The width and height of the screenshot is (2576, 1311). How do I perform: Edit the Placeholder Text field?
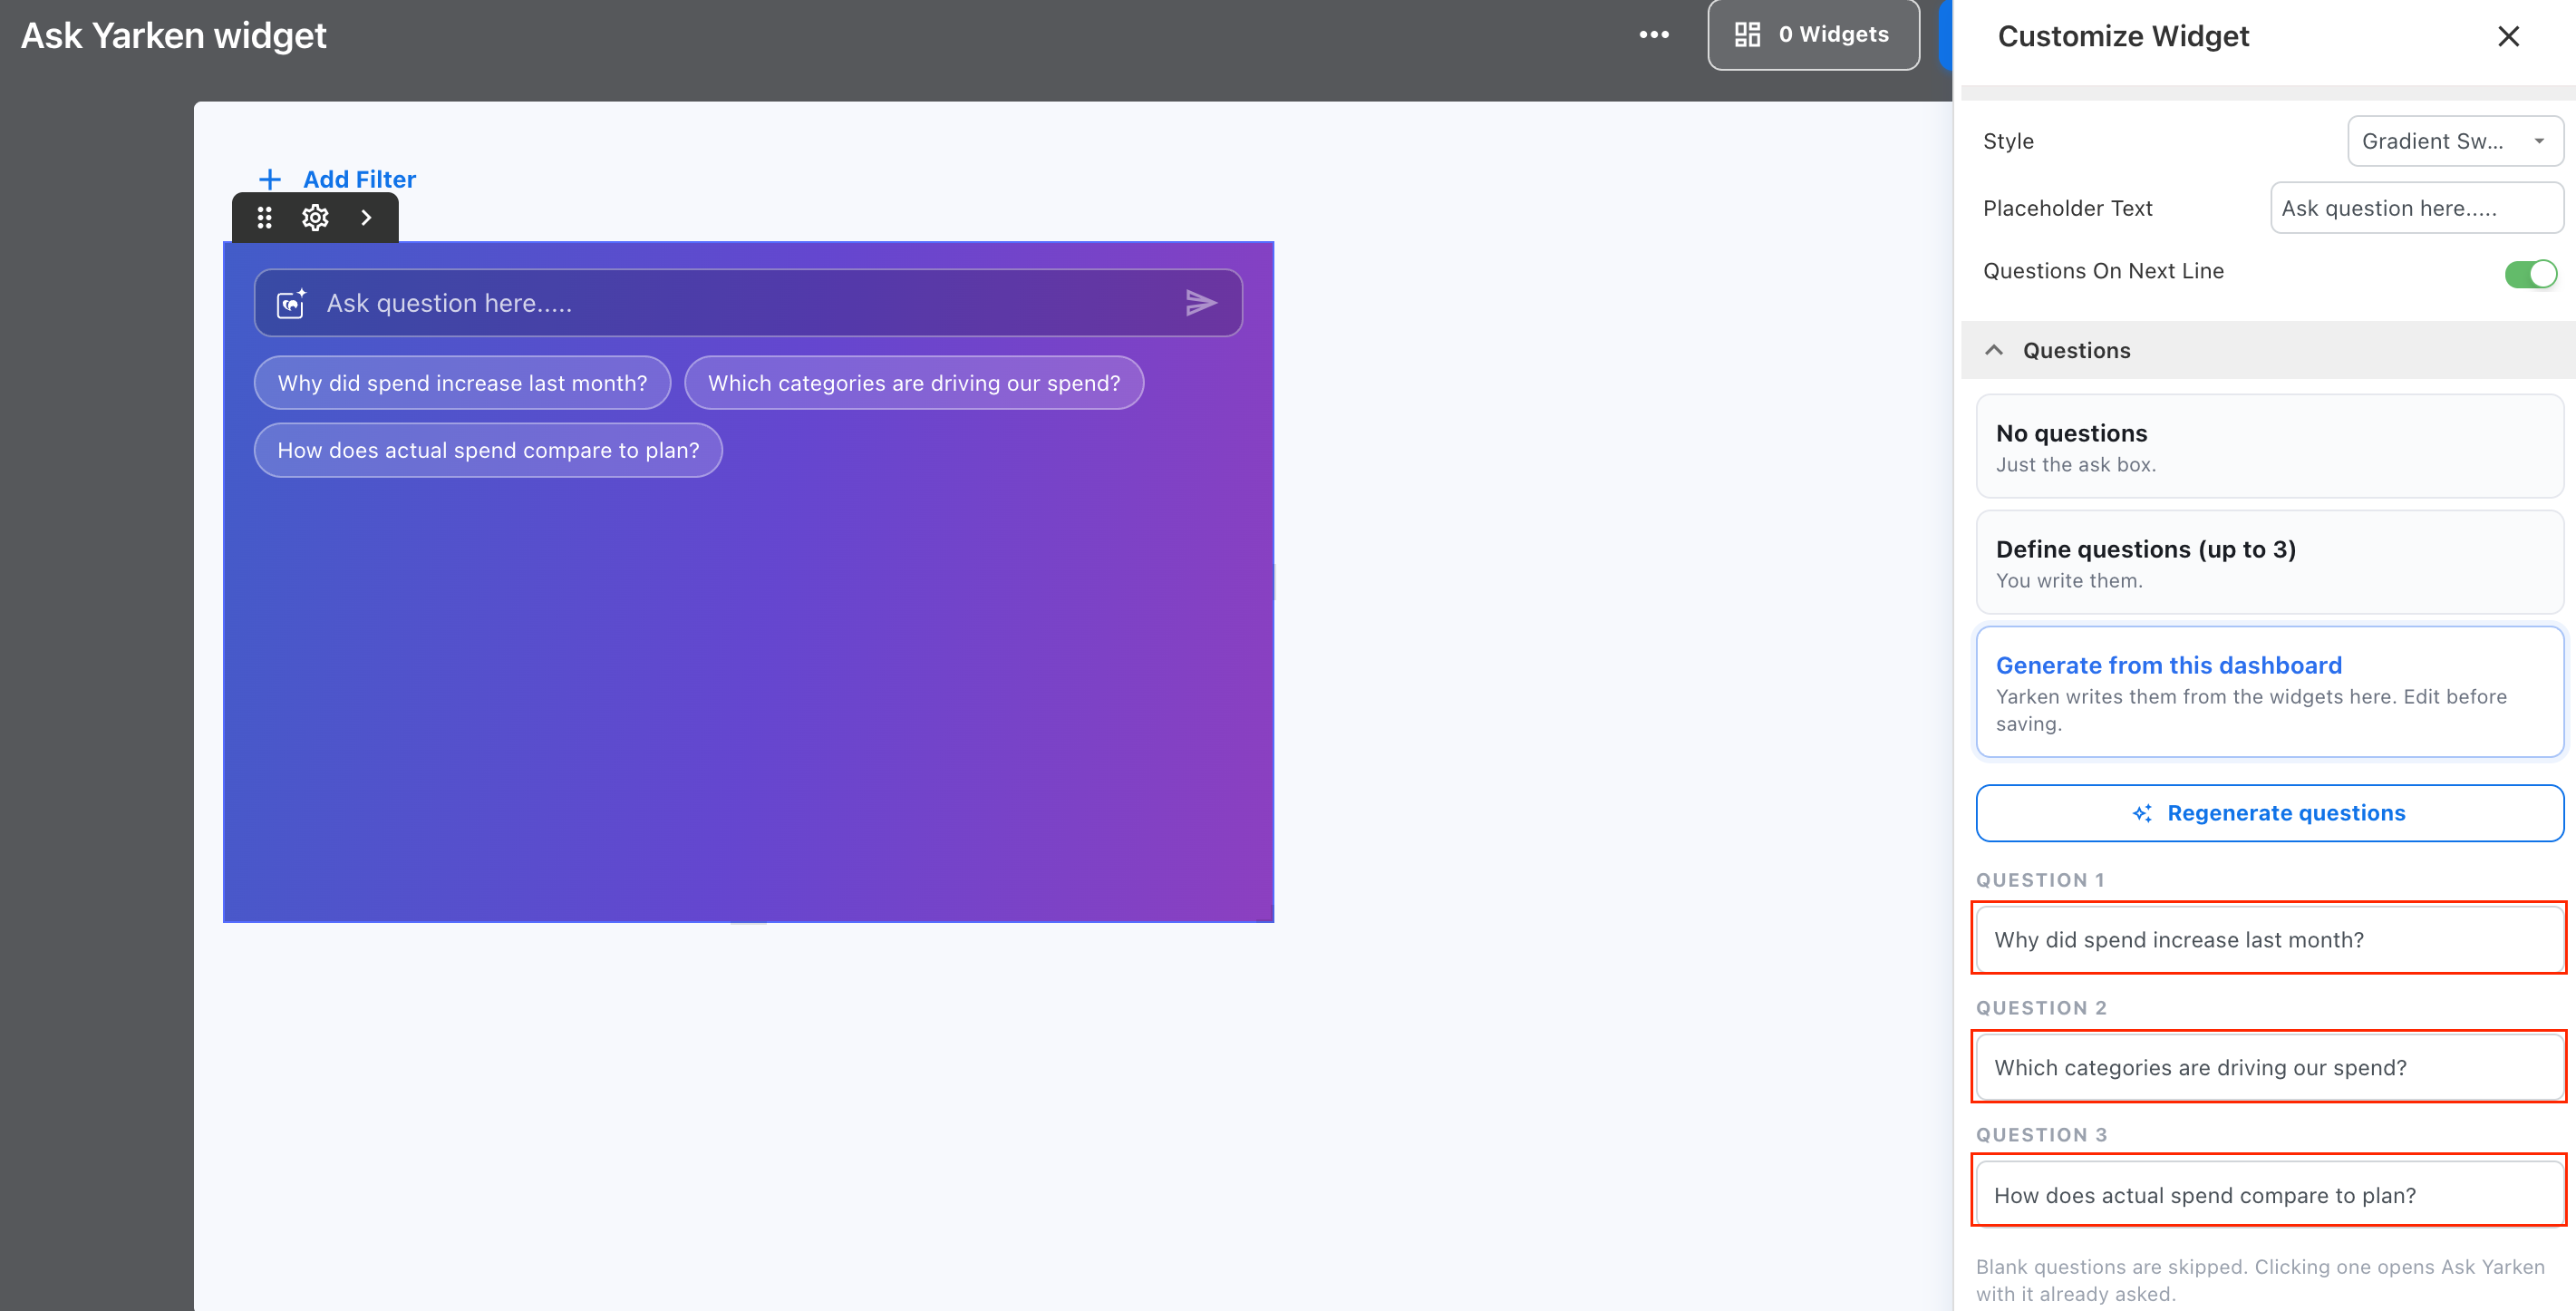(x=2416, y=208)
